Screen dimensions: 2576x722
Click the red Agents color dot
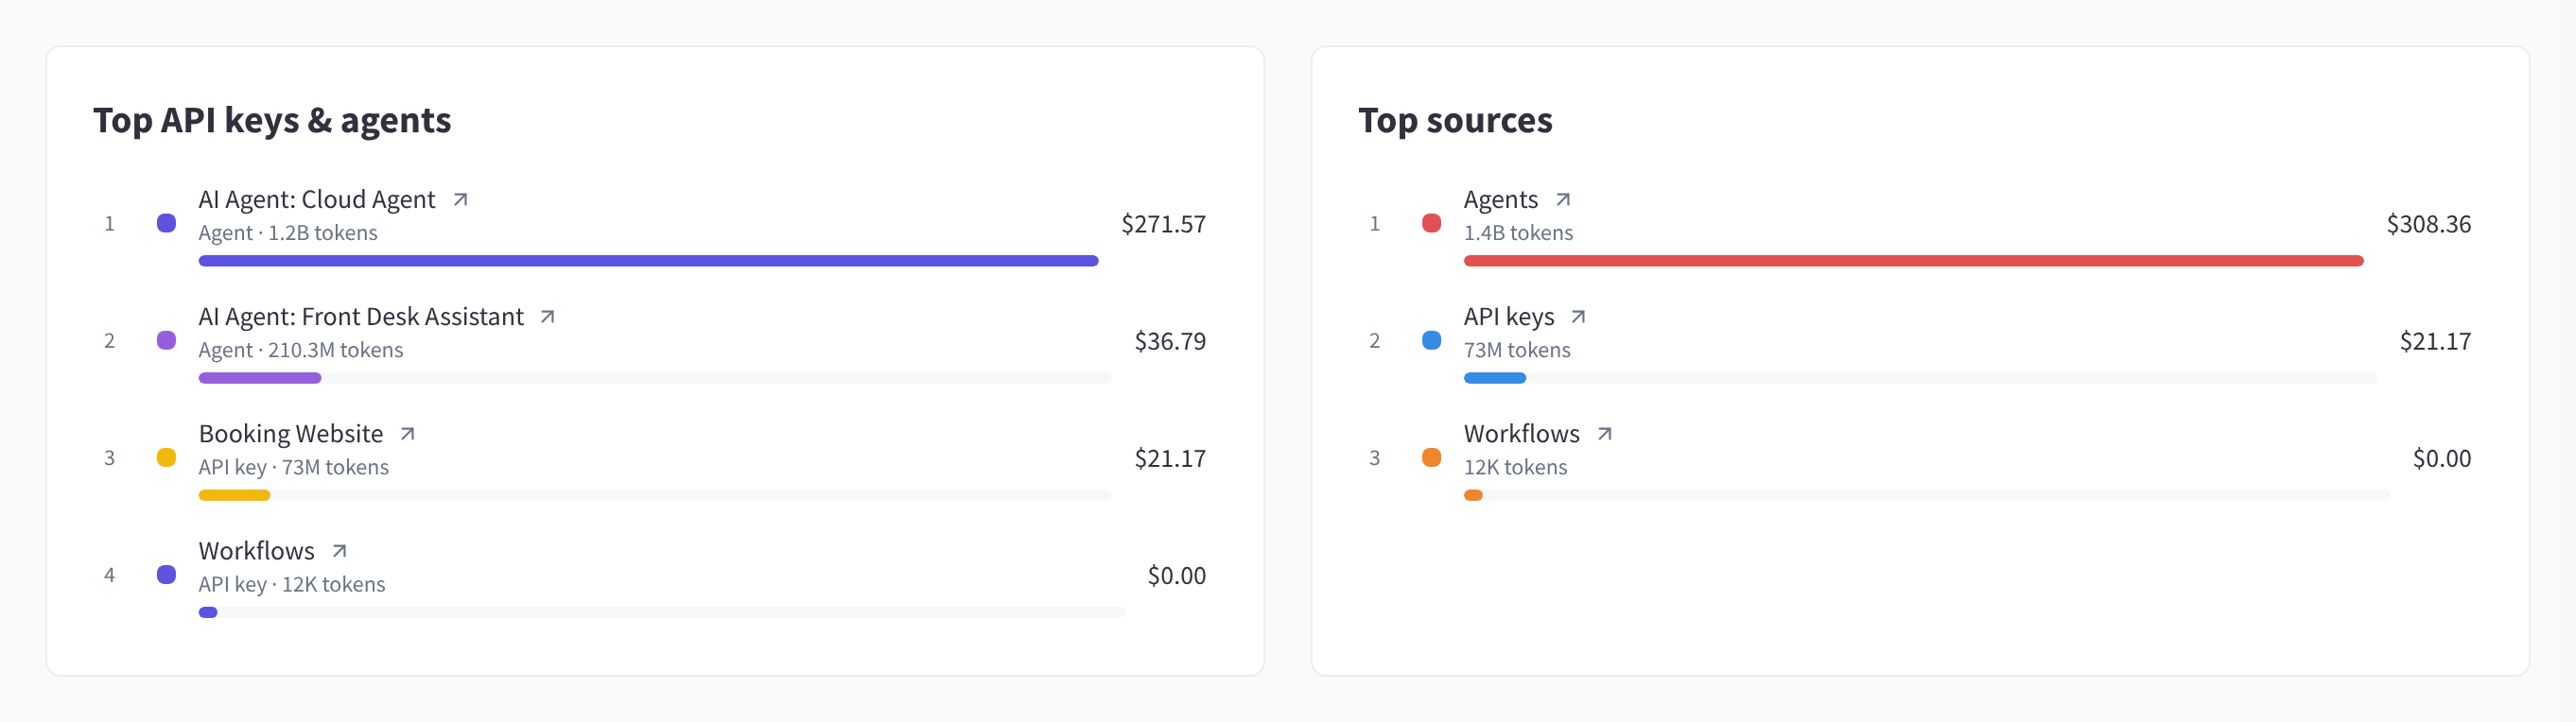pyautogui.click(x=1432, y=223)
